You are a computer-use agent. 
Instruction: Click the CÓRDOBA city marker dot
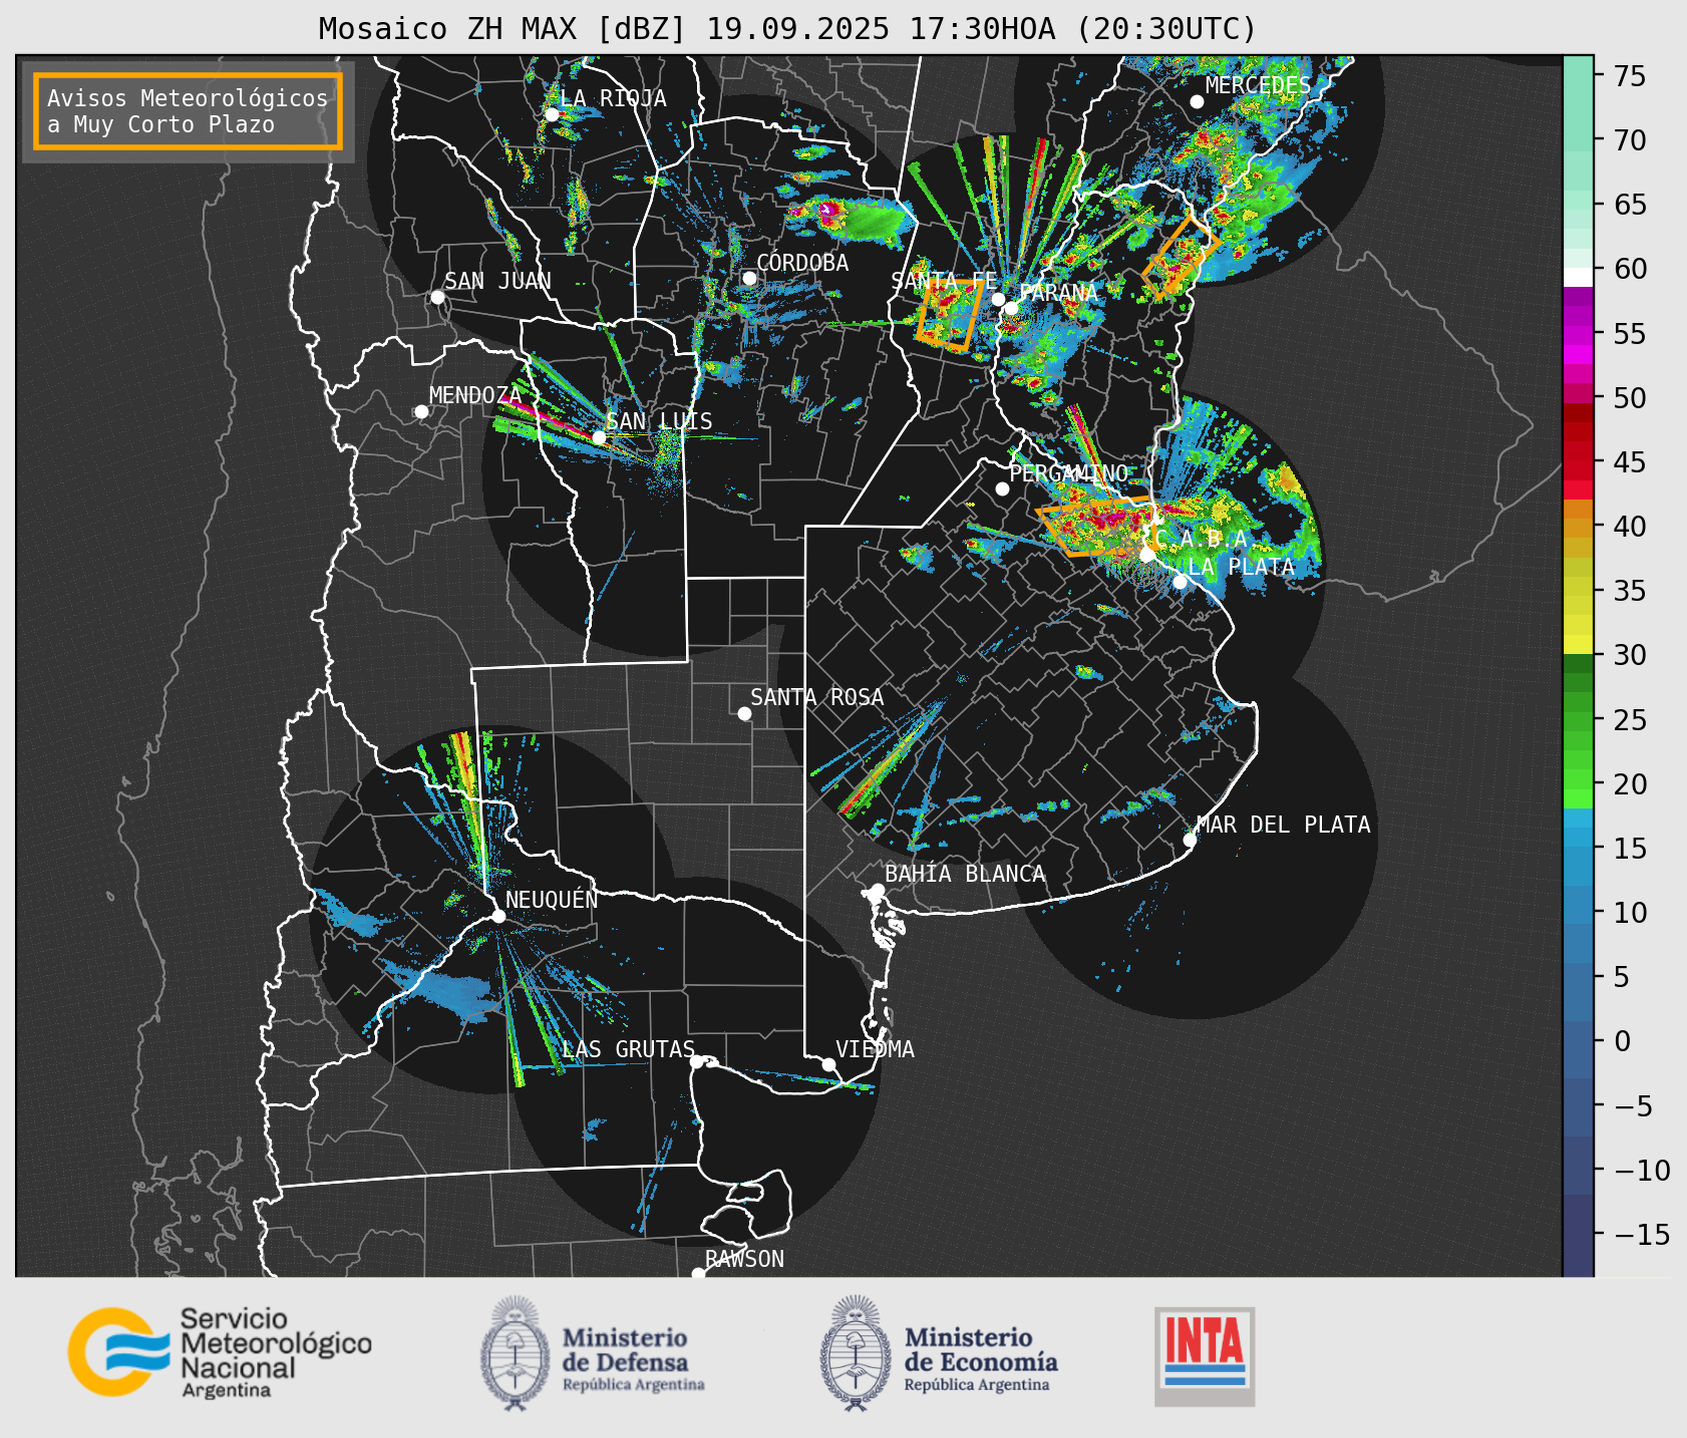tap(749, 278)
